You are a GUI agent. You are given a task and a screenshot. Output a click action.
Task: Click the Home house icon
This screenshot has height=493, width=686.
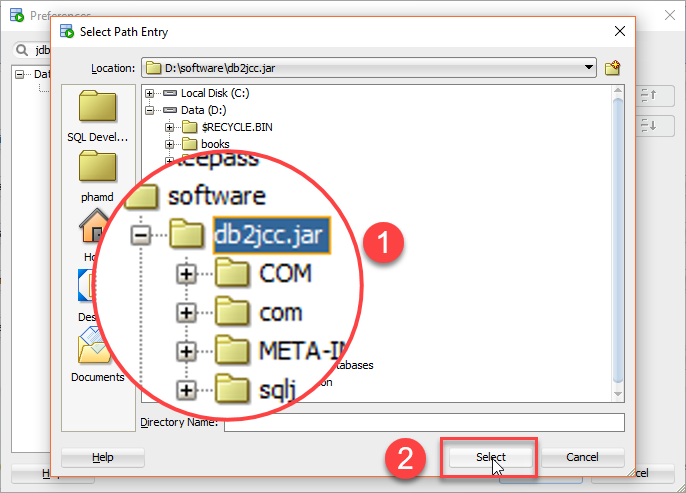(94, 226)
